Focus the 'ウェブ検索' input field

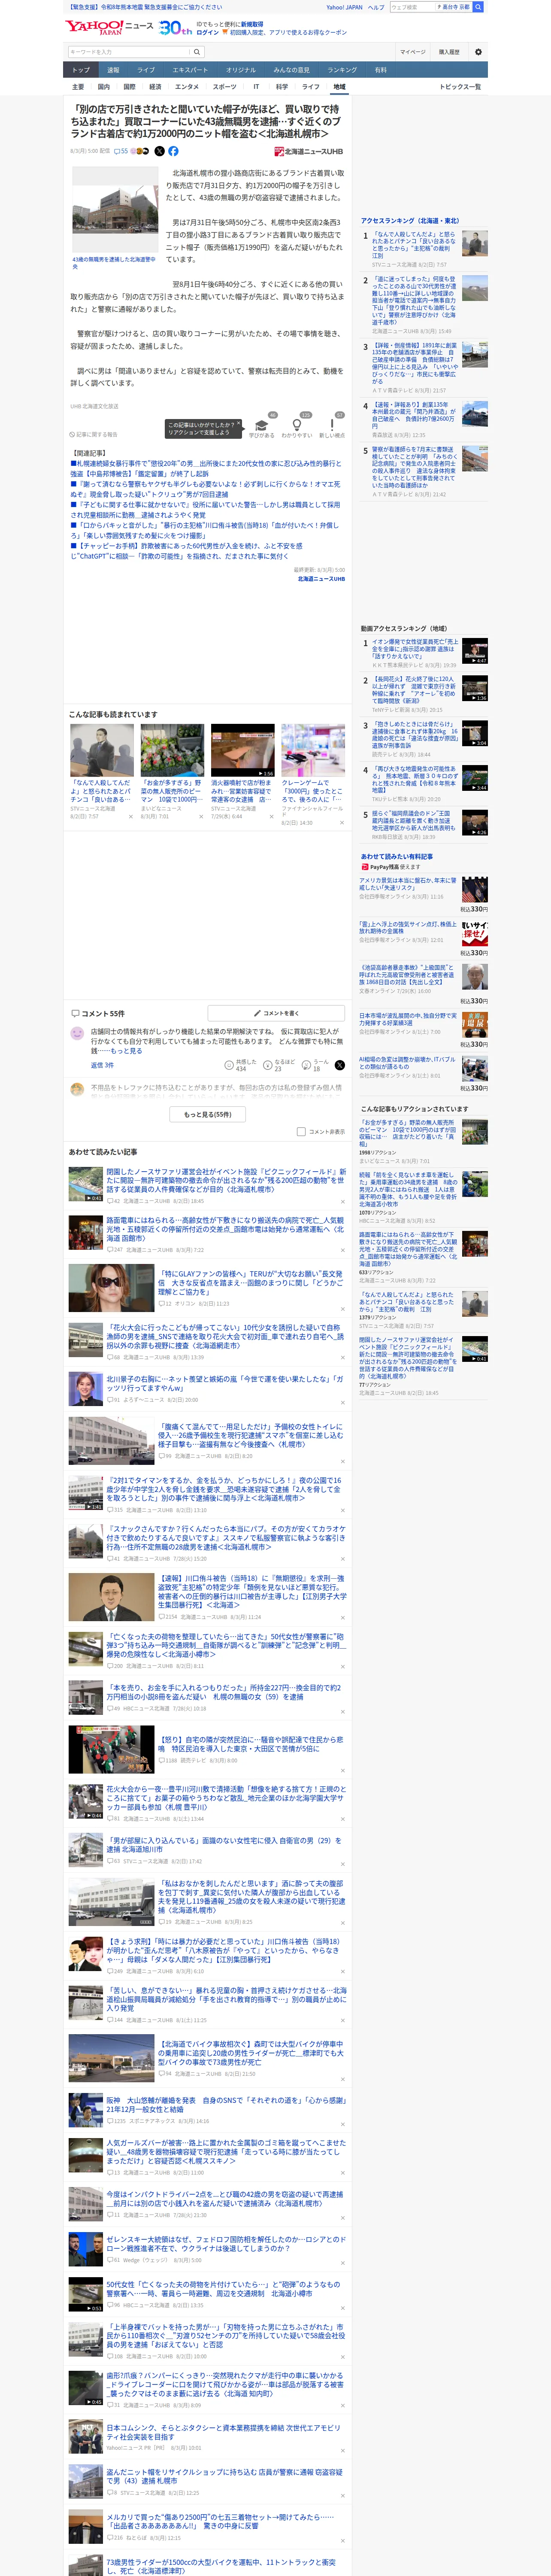[x=413, y=7]
